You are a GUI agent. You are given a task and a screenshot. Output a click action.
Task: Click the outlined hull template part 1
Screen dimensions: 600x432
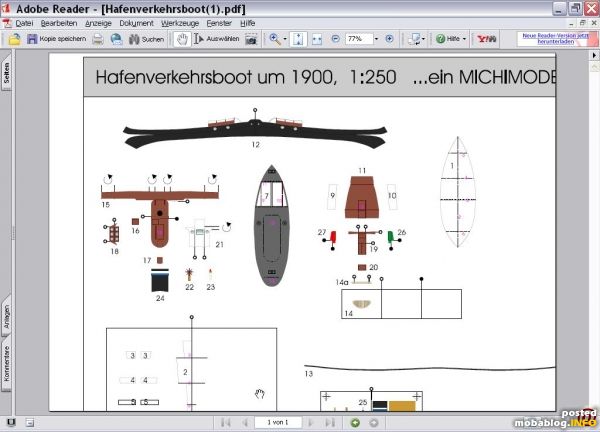(x=458, y=192)
